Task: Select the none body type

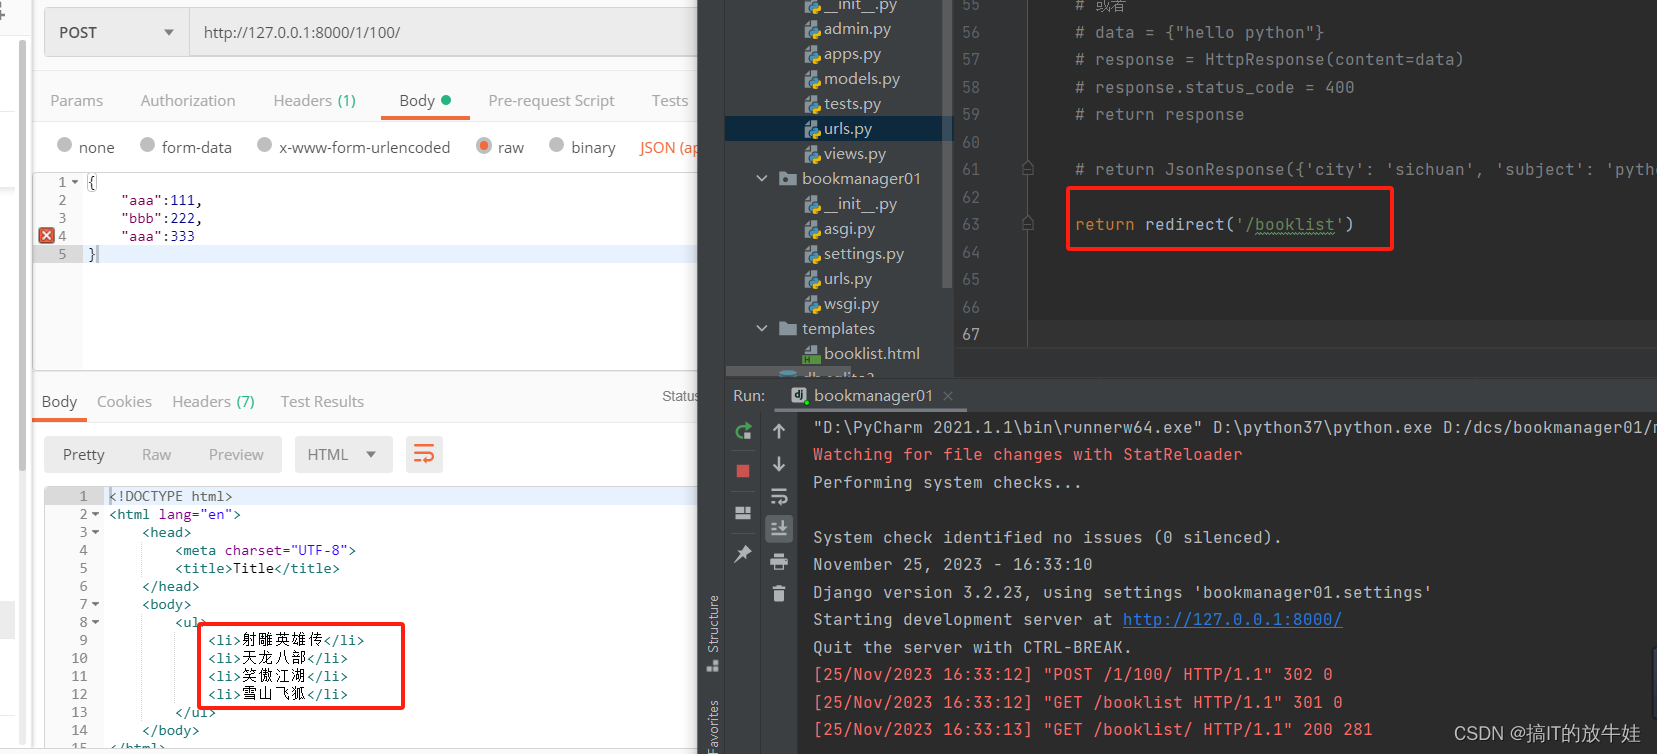Action: pyautogui.click(x=65, y=146)
